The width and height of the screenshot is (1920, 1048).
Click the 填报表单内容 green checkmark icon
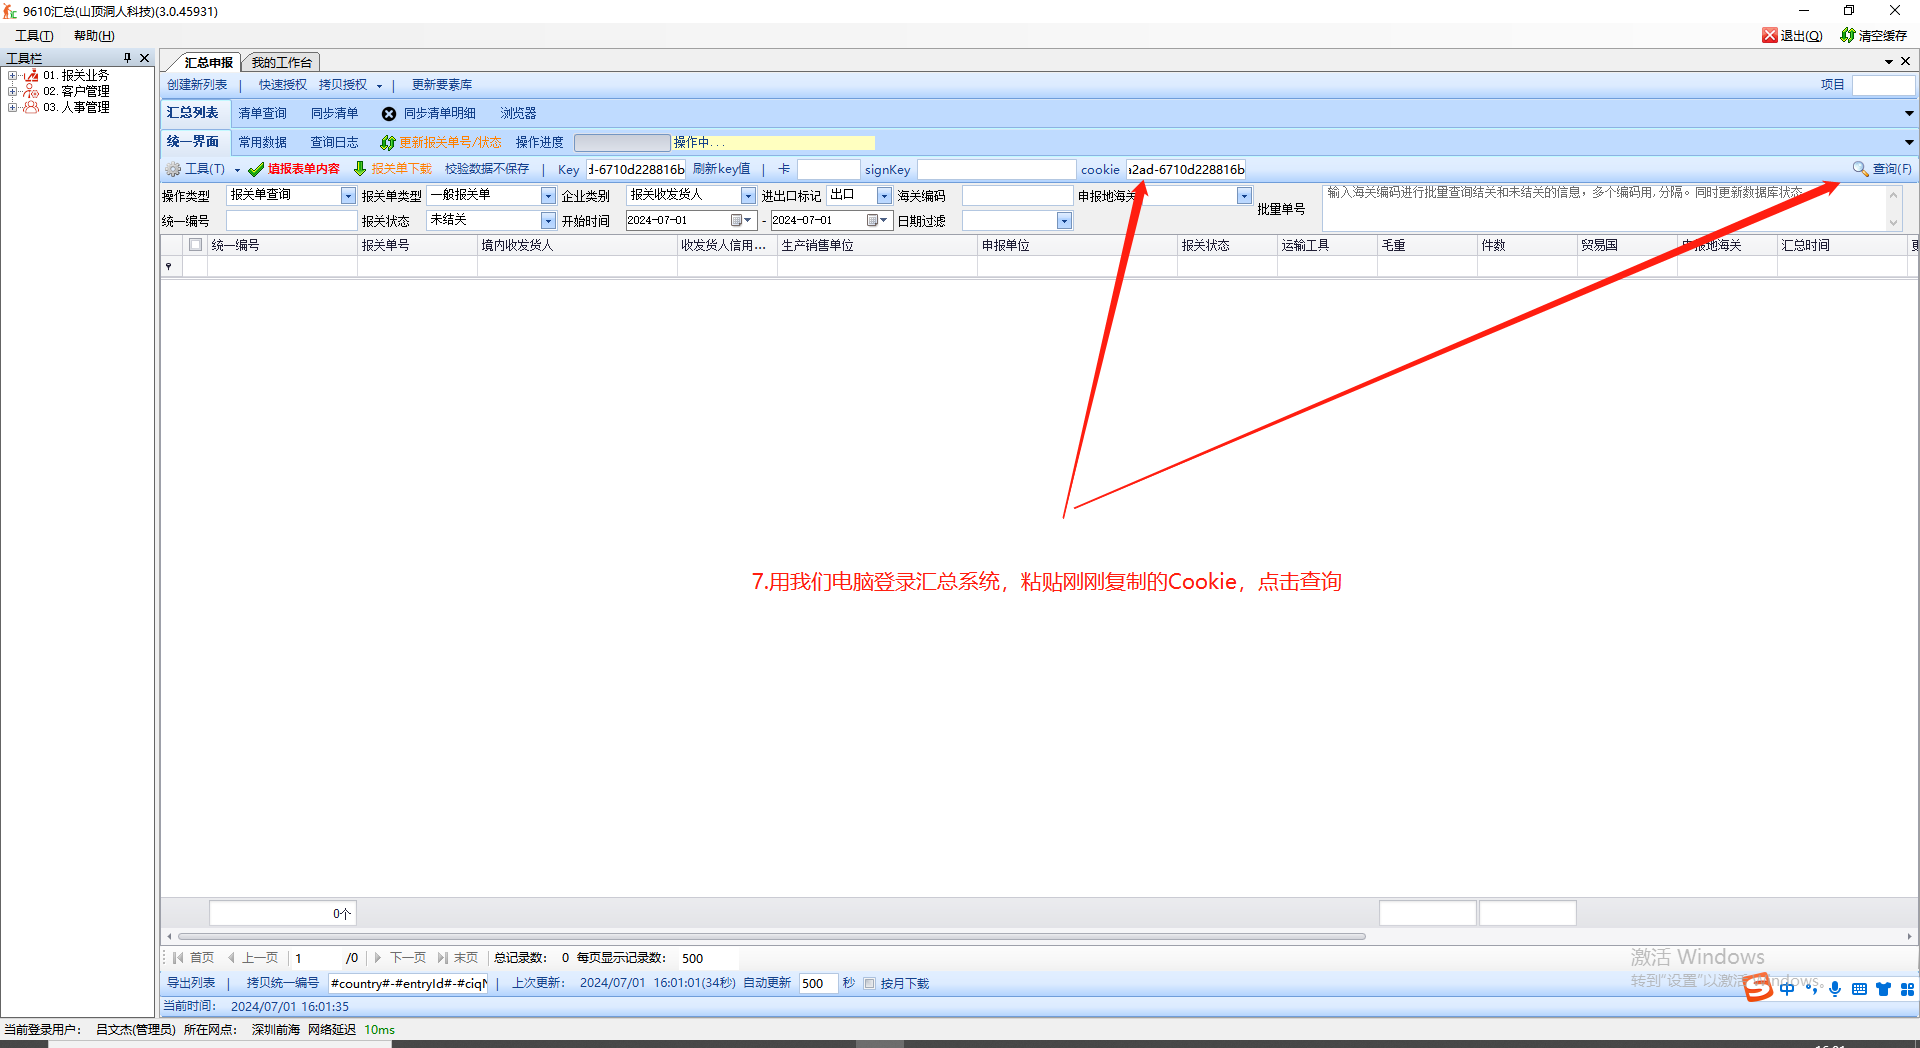(x=256, y=169)
